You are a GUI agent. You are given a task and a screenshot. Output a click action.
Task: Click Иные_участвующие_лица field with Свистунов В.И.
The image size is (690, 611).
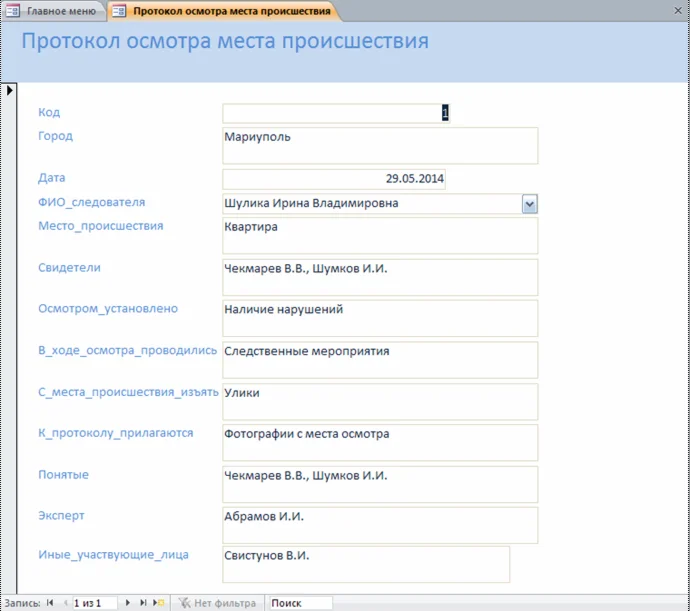tap(366, 563)
